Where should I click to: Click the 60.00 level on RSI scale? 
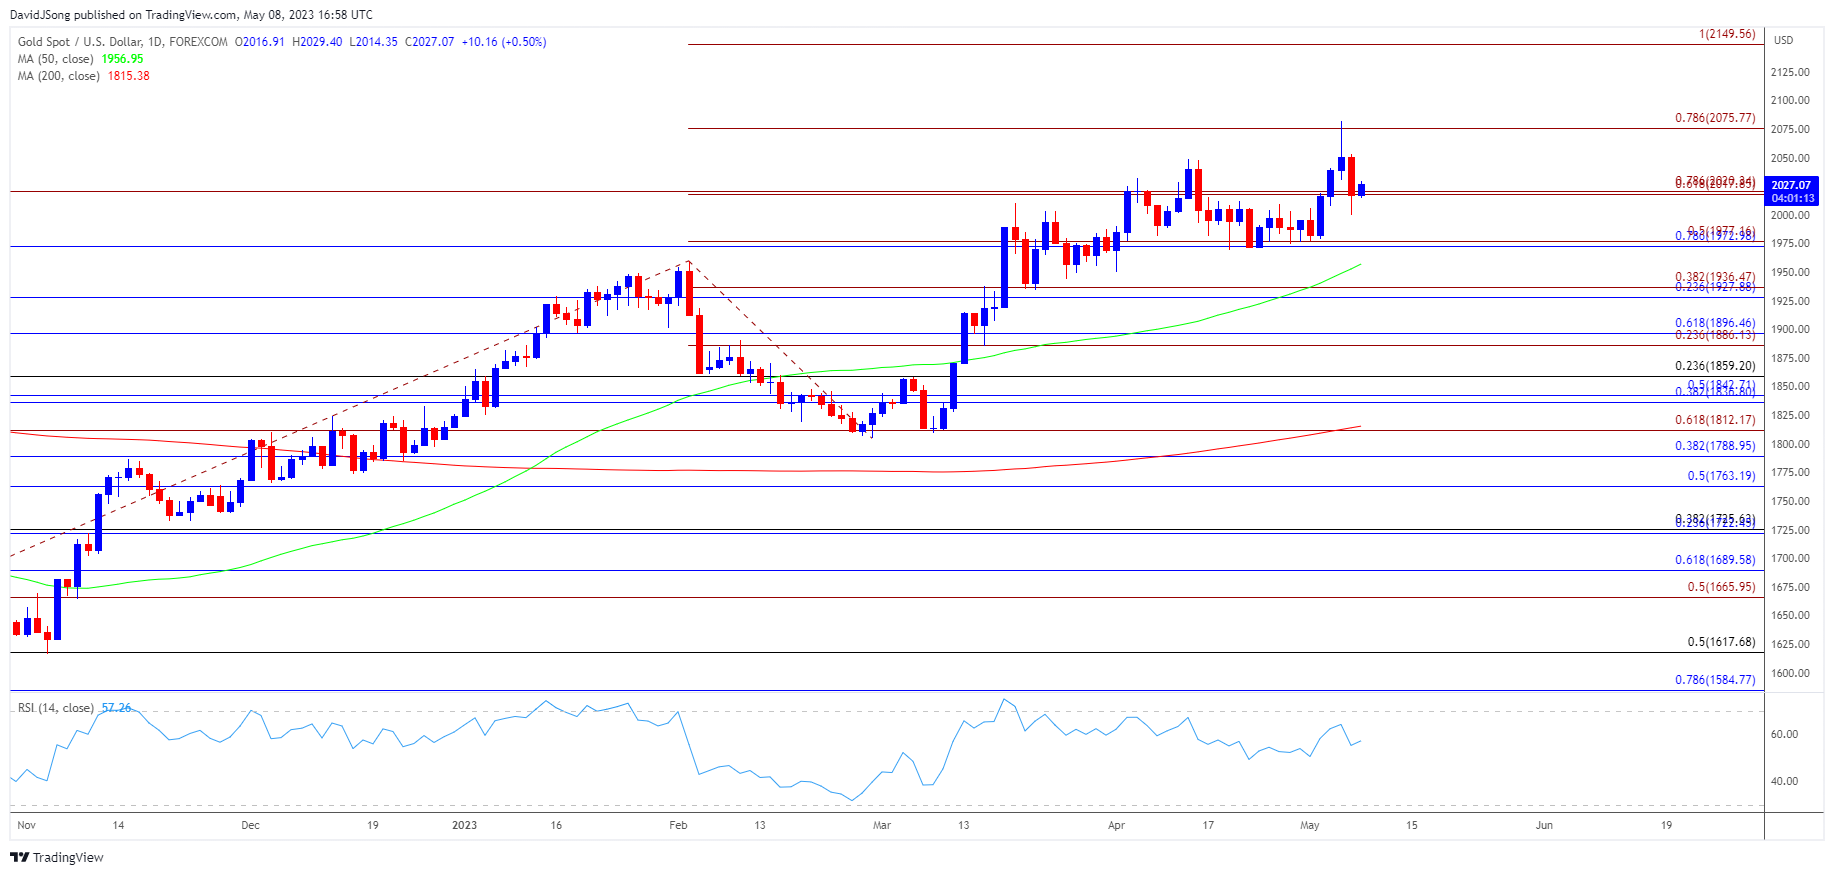coord(1784,734)
